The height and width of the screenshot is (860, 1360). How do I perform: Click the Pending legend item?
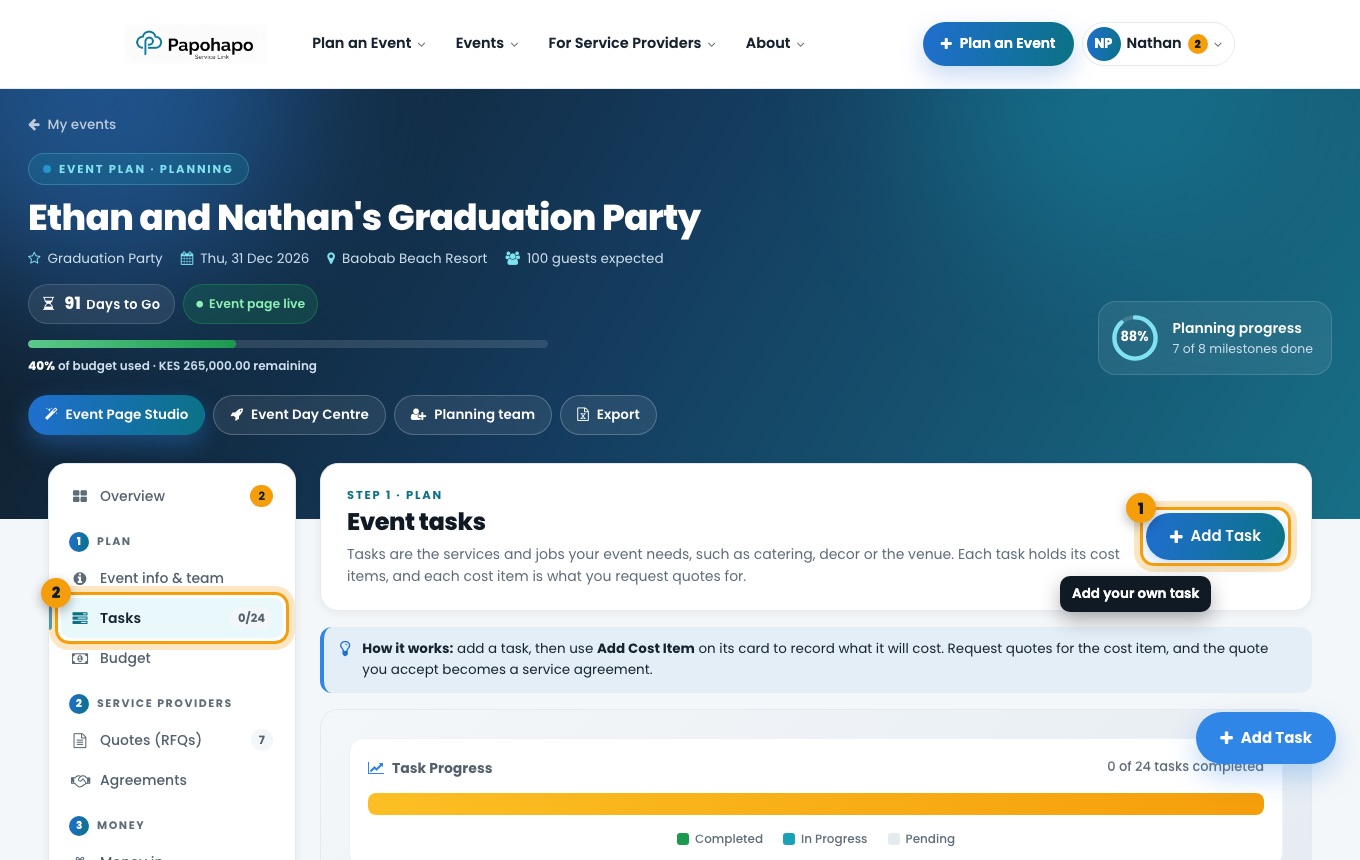(921, 839)
